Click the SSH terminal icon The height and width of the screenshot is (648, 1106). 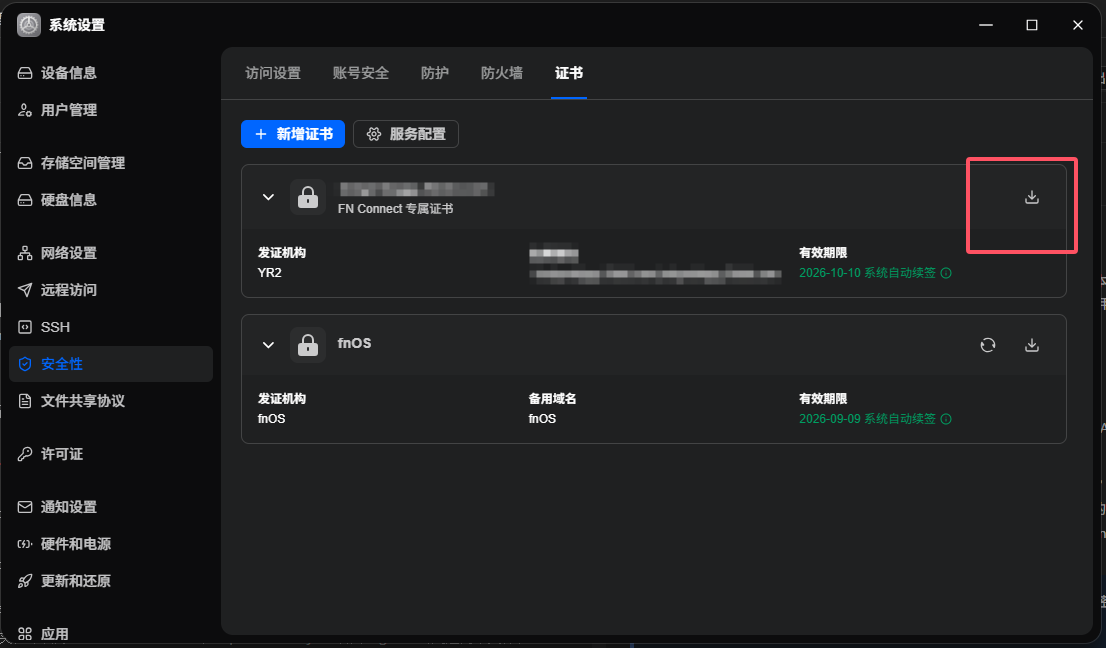pos(25,327)
